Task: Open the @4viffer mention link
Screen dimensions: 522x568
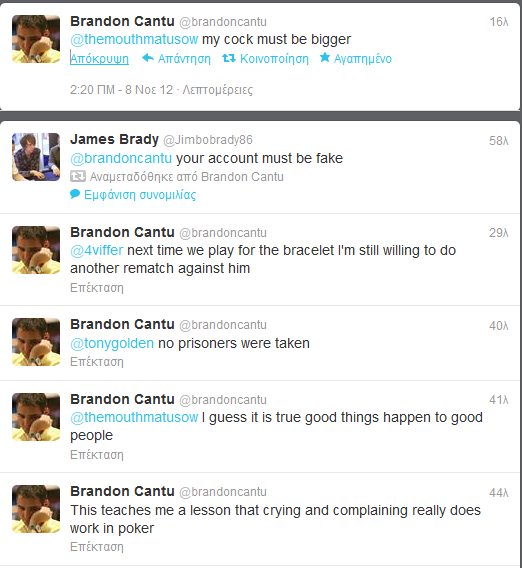Action: tap(97, 250)
